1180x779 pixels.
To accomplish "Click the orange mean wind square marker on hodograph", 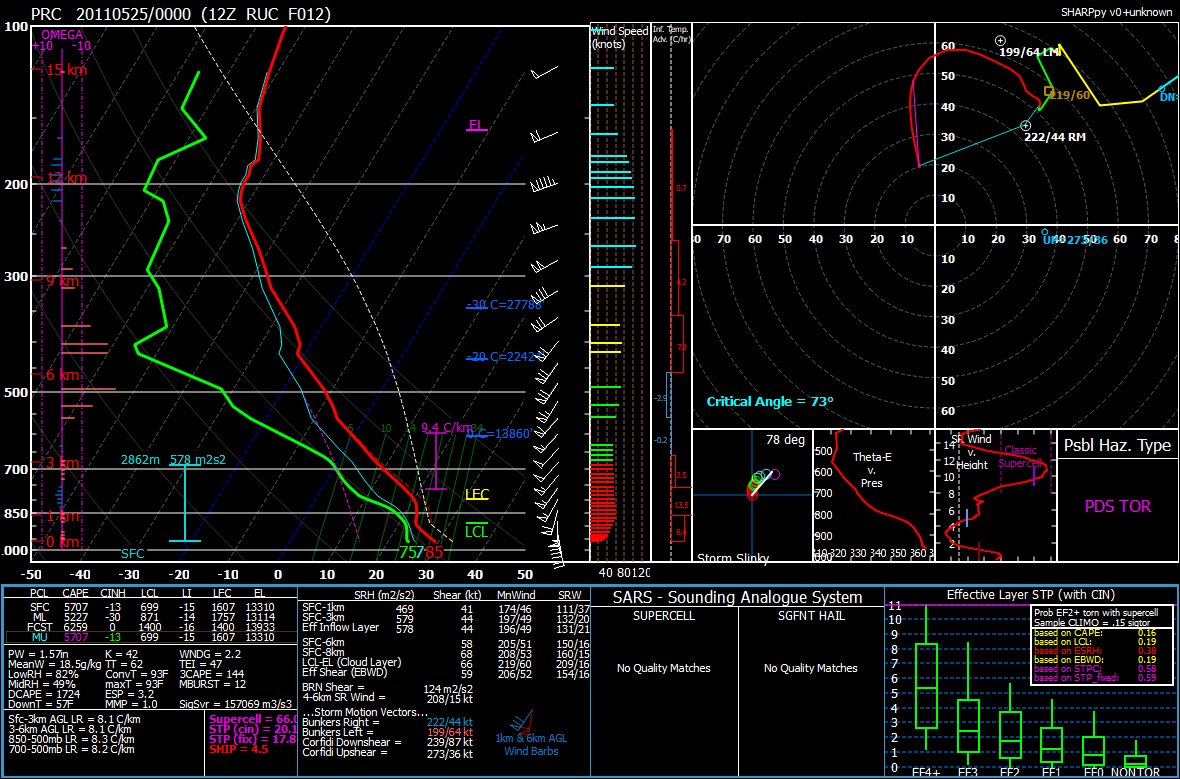I will pyautogui.click(x=1048, y=91).
